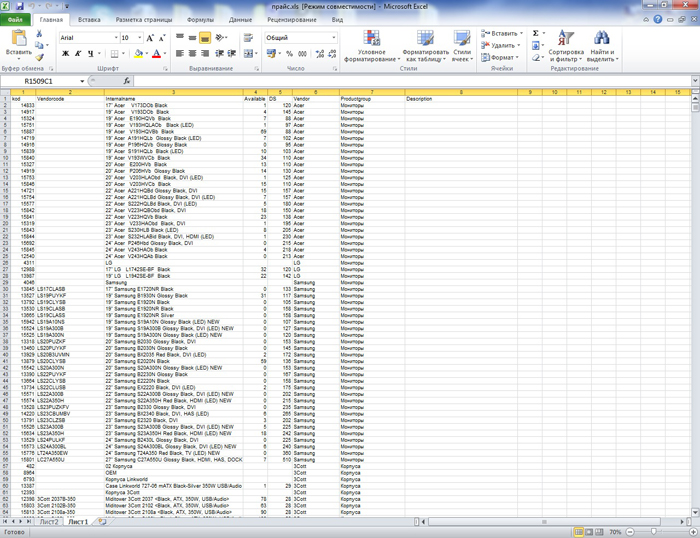Open the Excel Help question mark

tap(658, 19)
